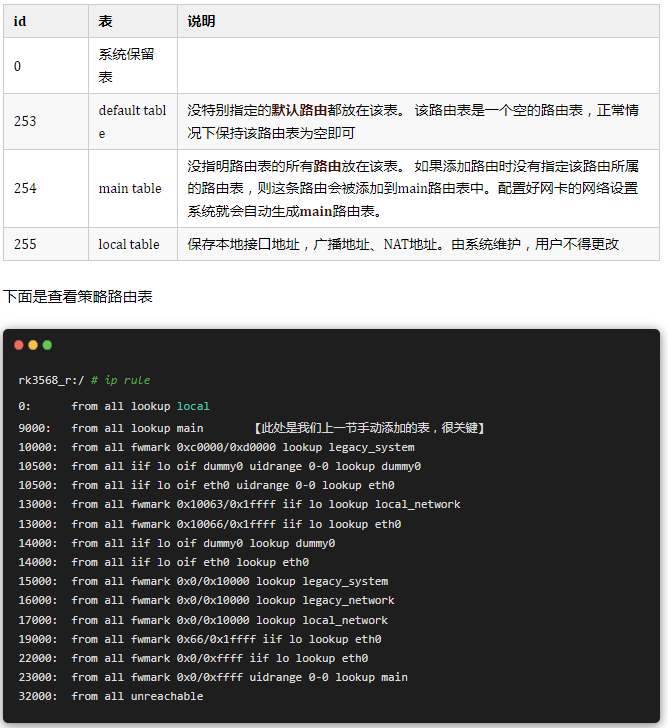Click the green dot in code block header
The image size is (668, 728).
(x=47, y=345)
